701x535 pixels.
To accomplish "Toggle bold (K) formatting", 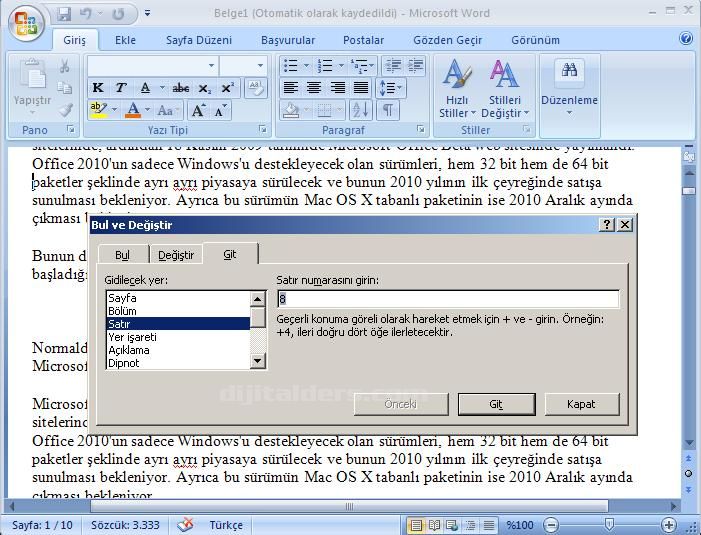I will 98,88.
